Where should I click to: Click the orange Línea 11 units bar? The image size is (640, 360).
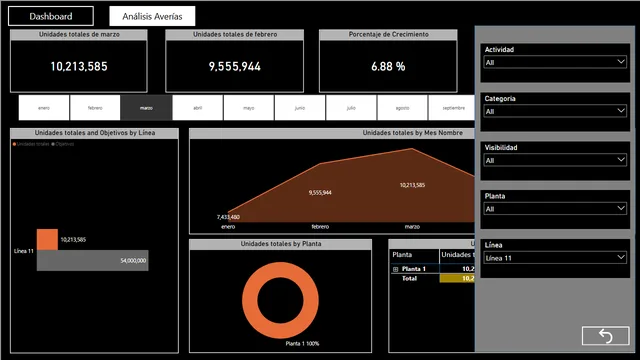point(47,240)
